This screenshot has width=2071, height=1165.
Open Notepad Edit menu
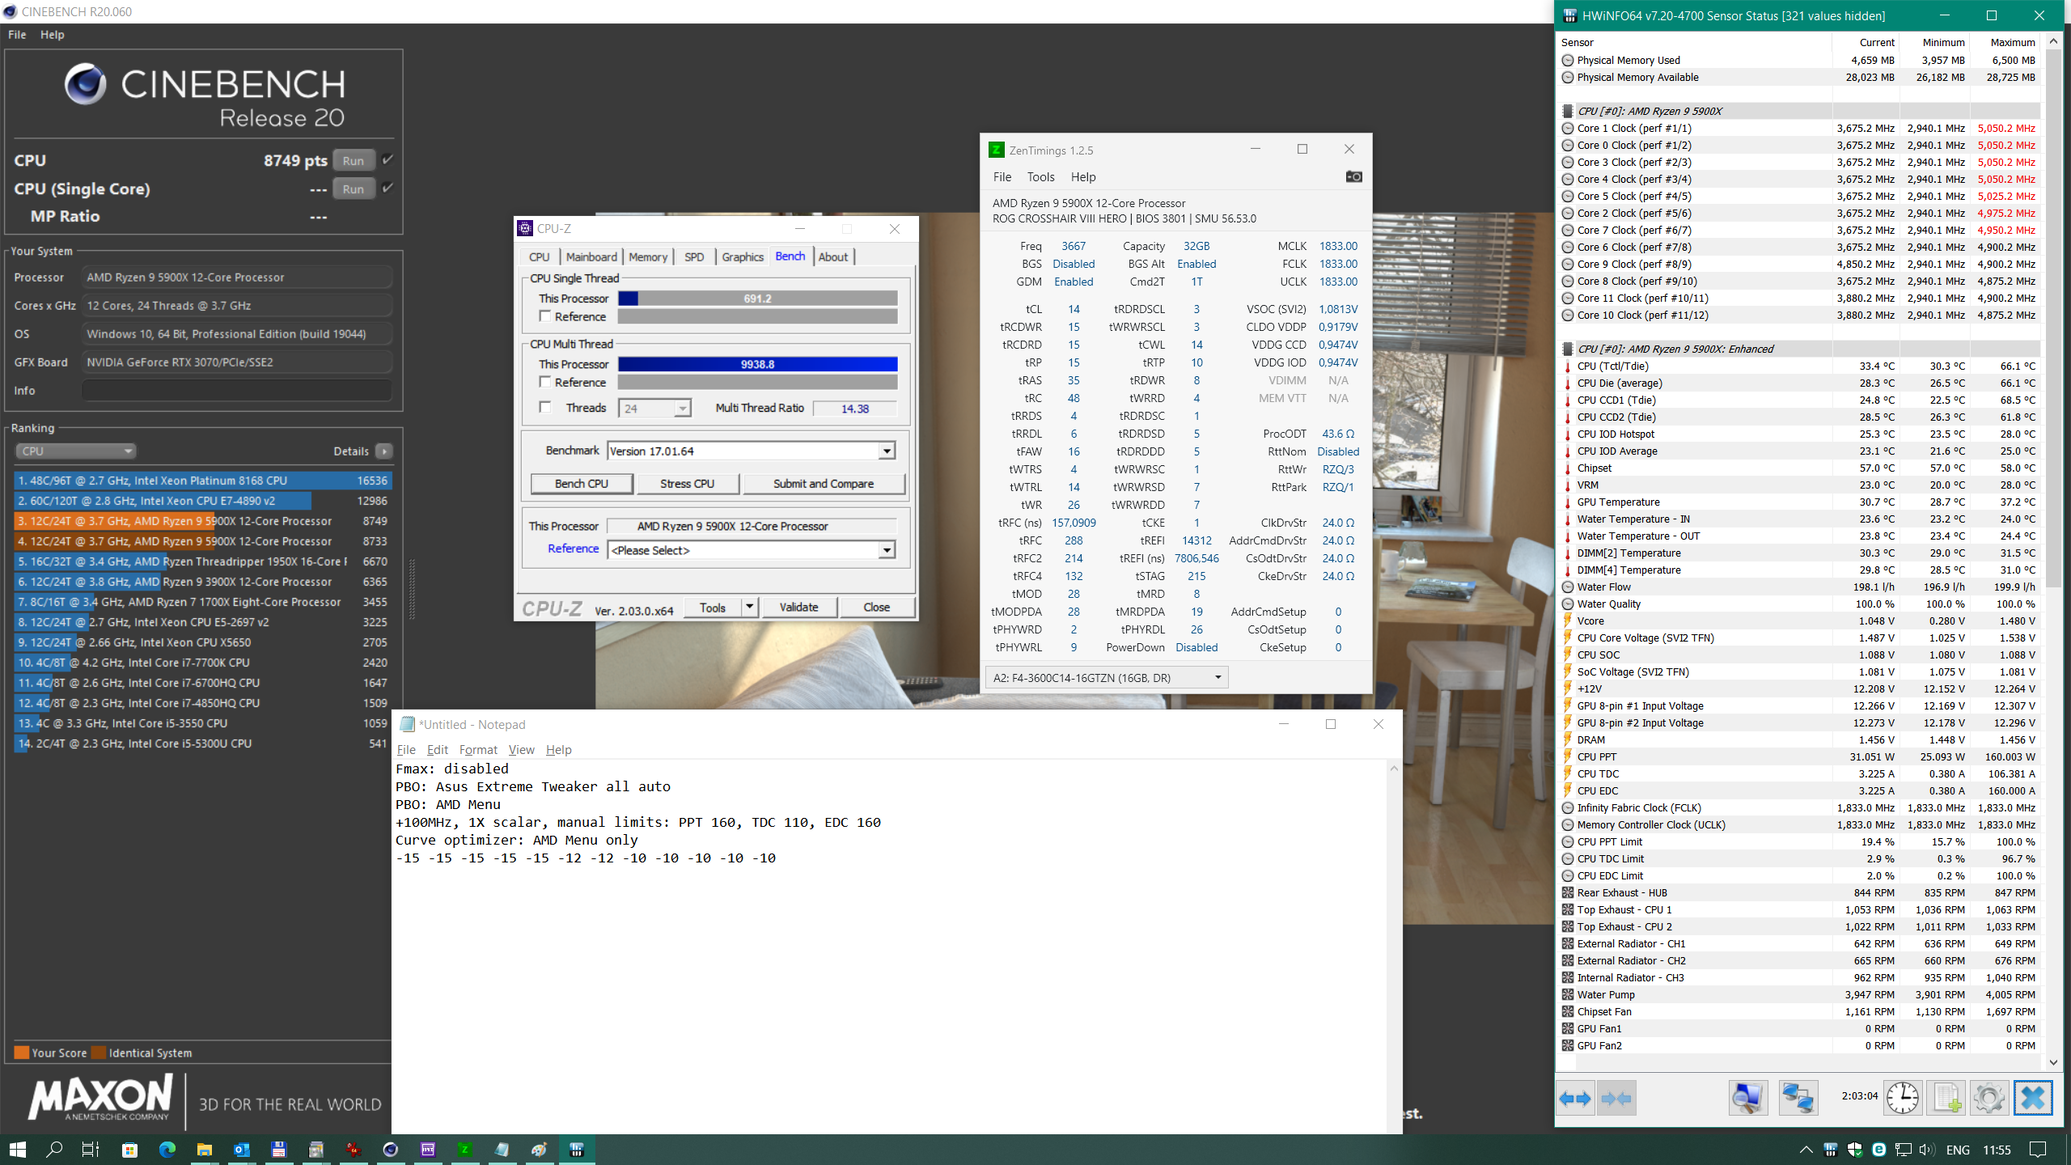point(437,750)
